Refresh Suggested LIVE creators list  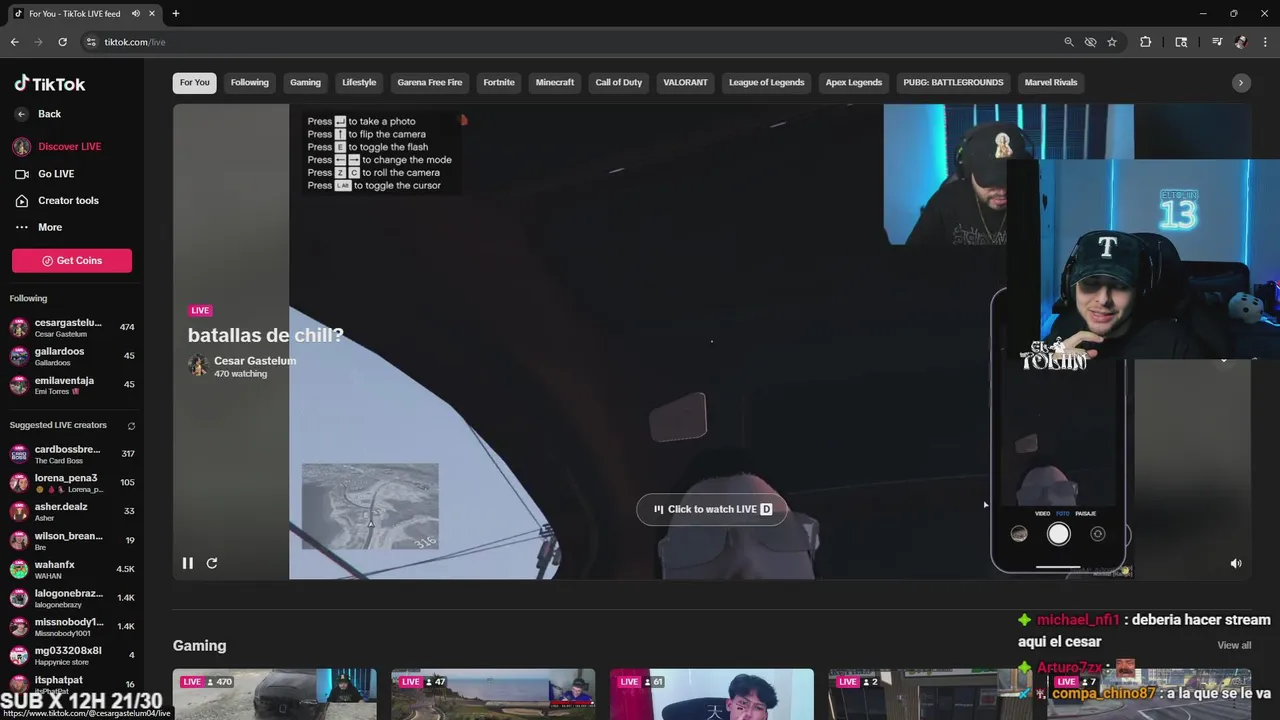(131, 426)
